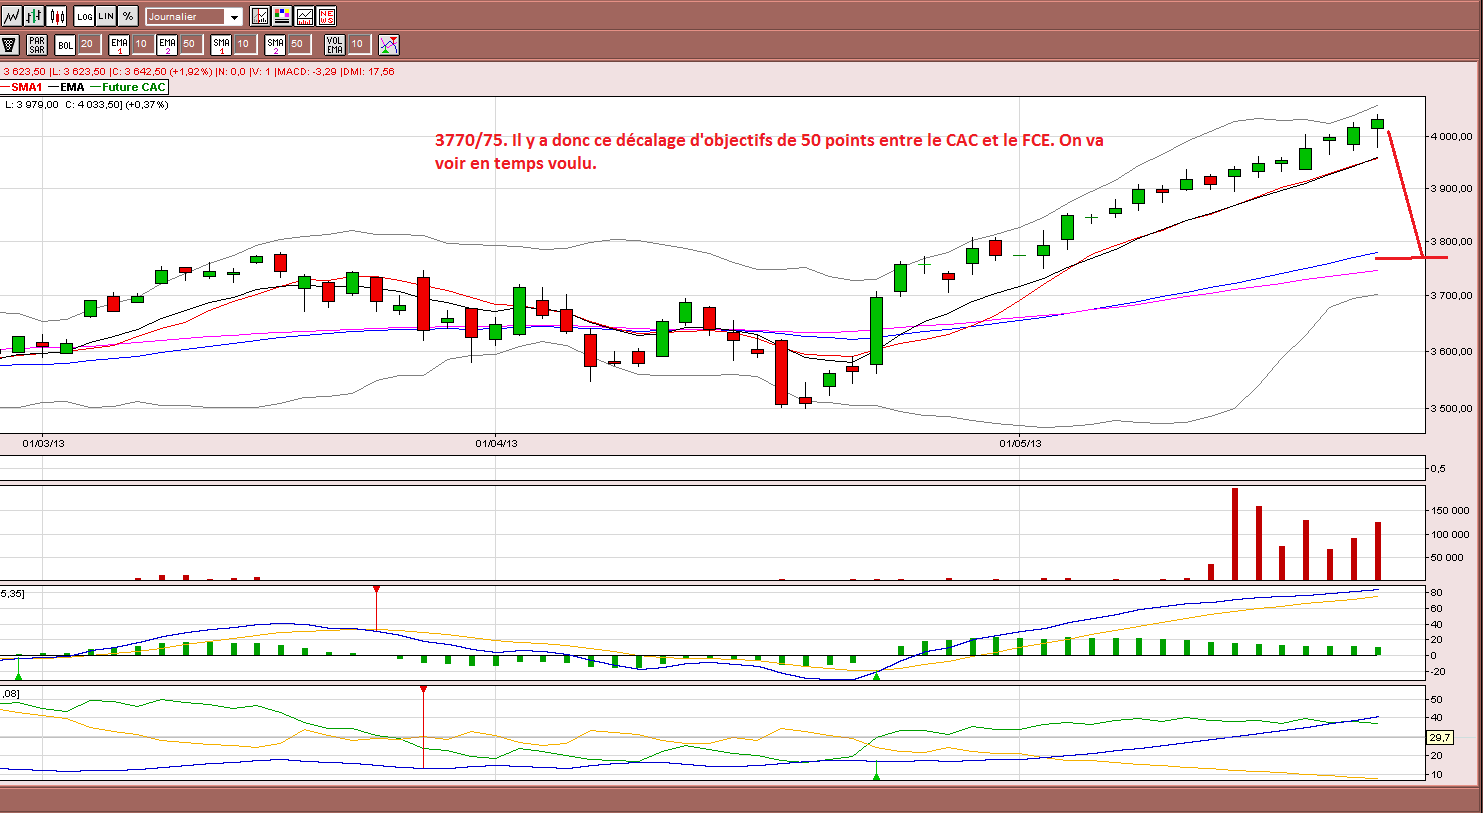Click the 3 500,00 price axis label
Screen dimensions: 1484x813
[x=1450, y=408]
